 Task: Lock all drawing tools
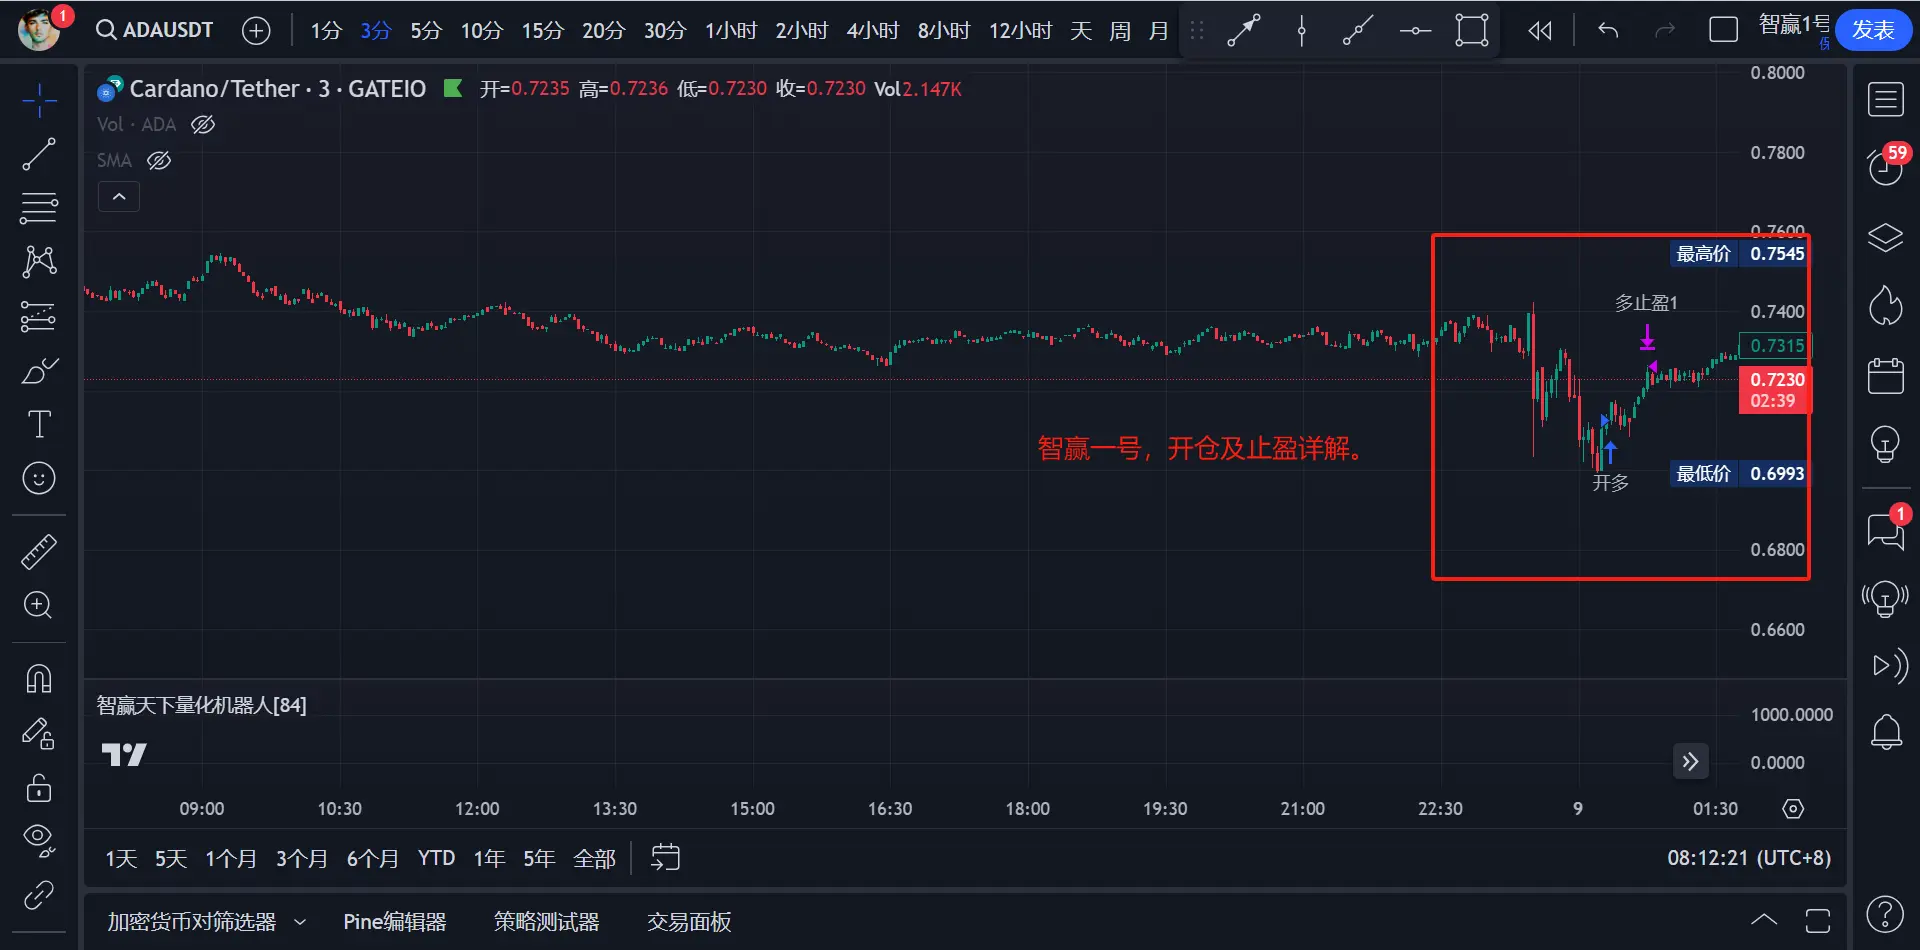pos(39,788)
